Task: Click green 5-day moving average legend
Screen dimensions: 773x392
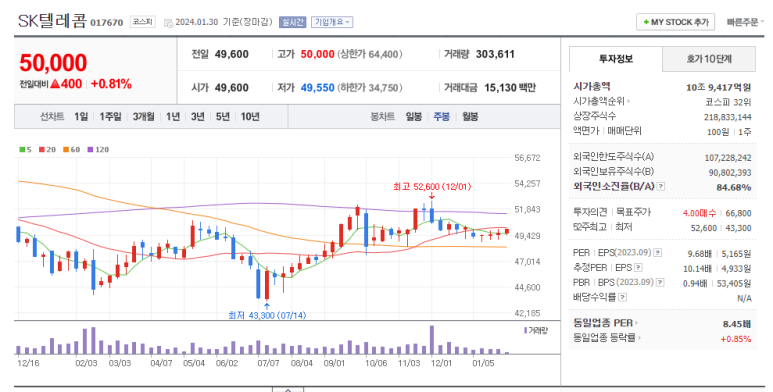Action: click(25, 149)
